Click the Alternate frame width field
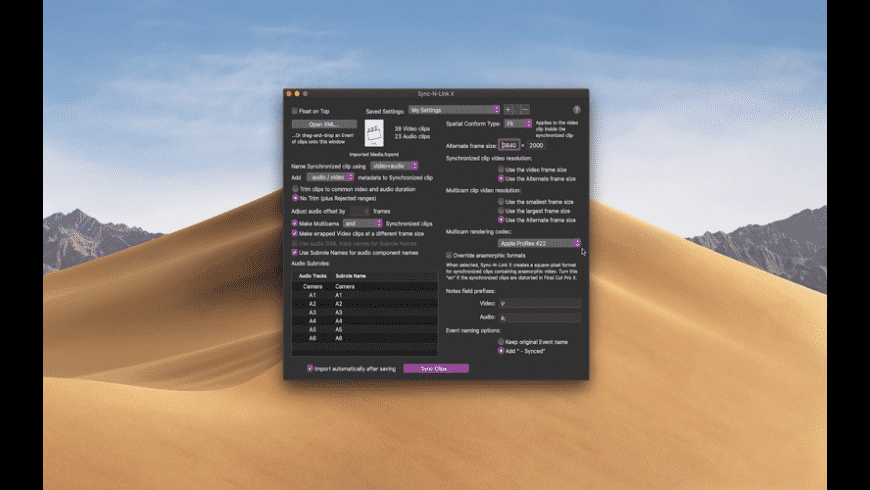The height and width of the screenshot is (490, 870). pyautogui.click(x=509, y=145)
